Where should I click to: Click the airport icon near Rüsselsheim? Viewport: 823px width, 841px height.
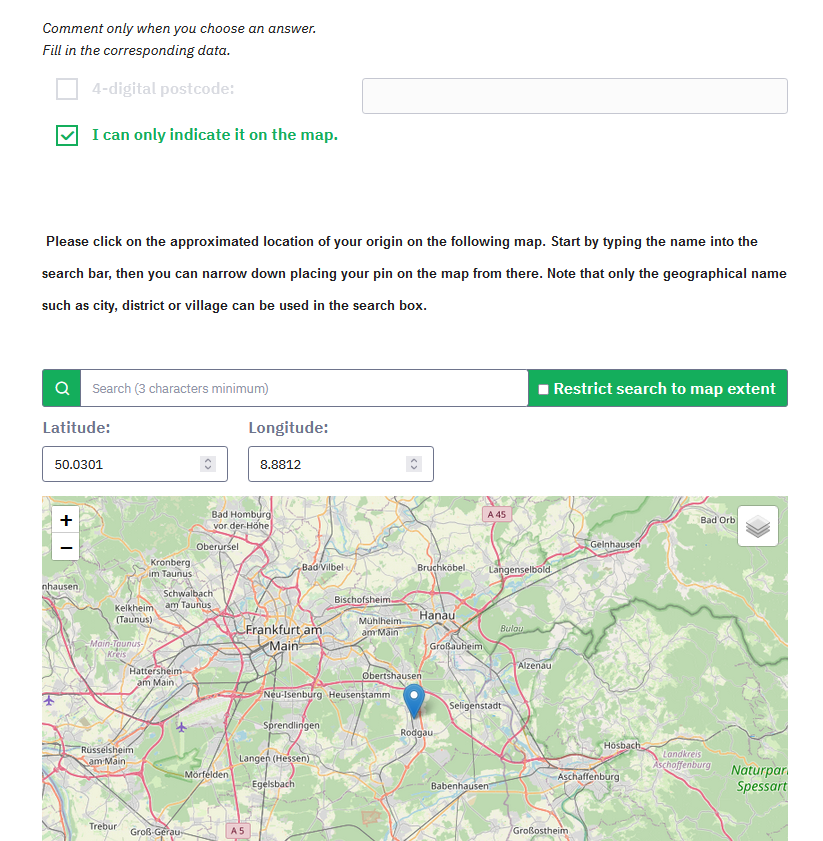coord(181,727)
